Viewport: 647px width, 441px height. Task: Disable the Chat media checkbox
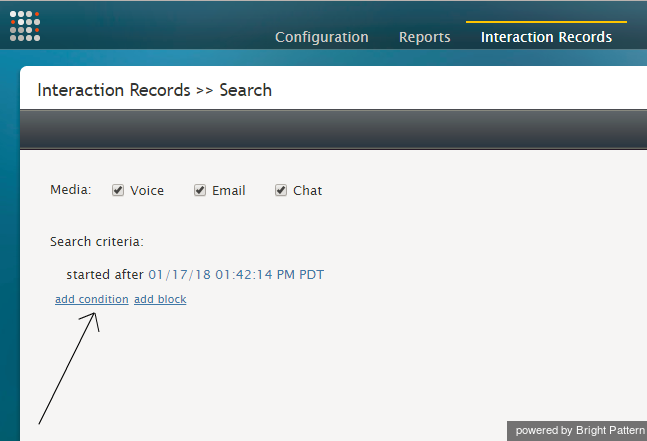click(281, 190)
